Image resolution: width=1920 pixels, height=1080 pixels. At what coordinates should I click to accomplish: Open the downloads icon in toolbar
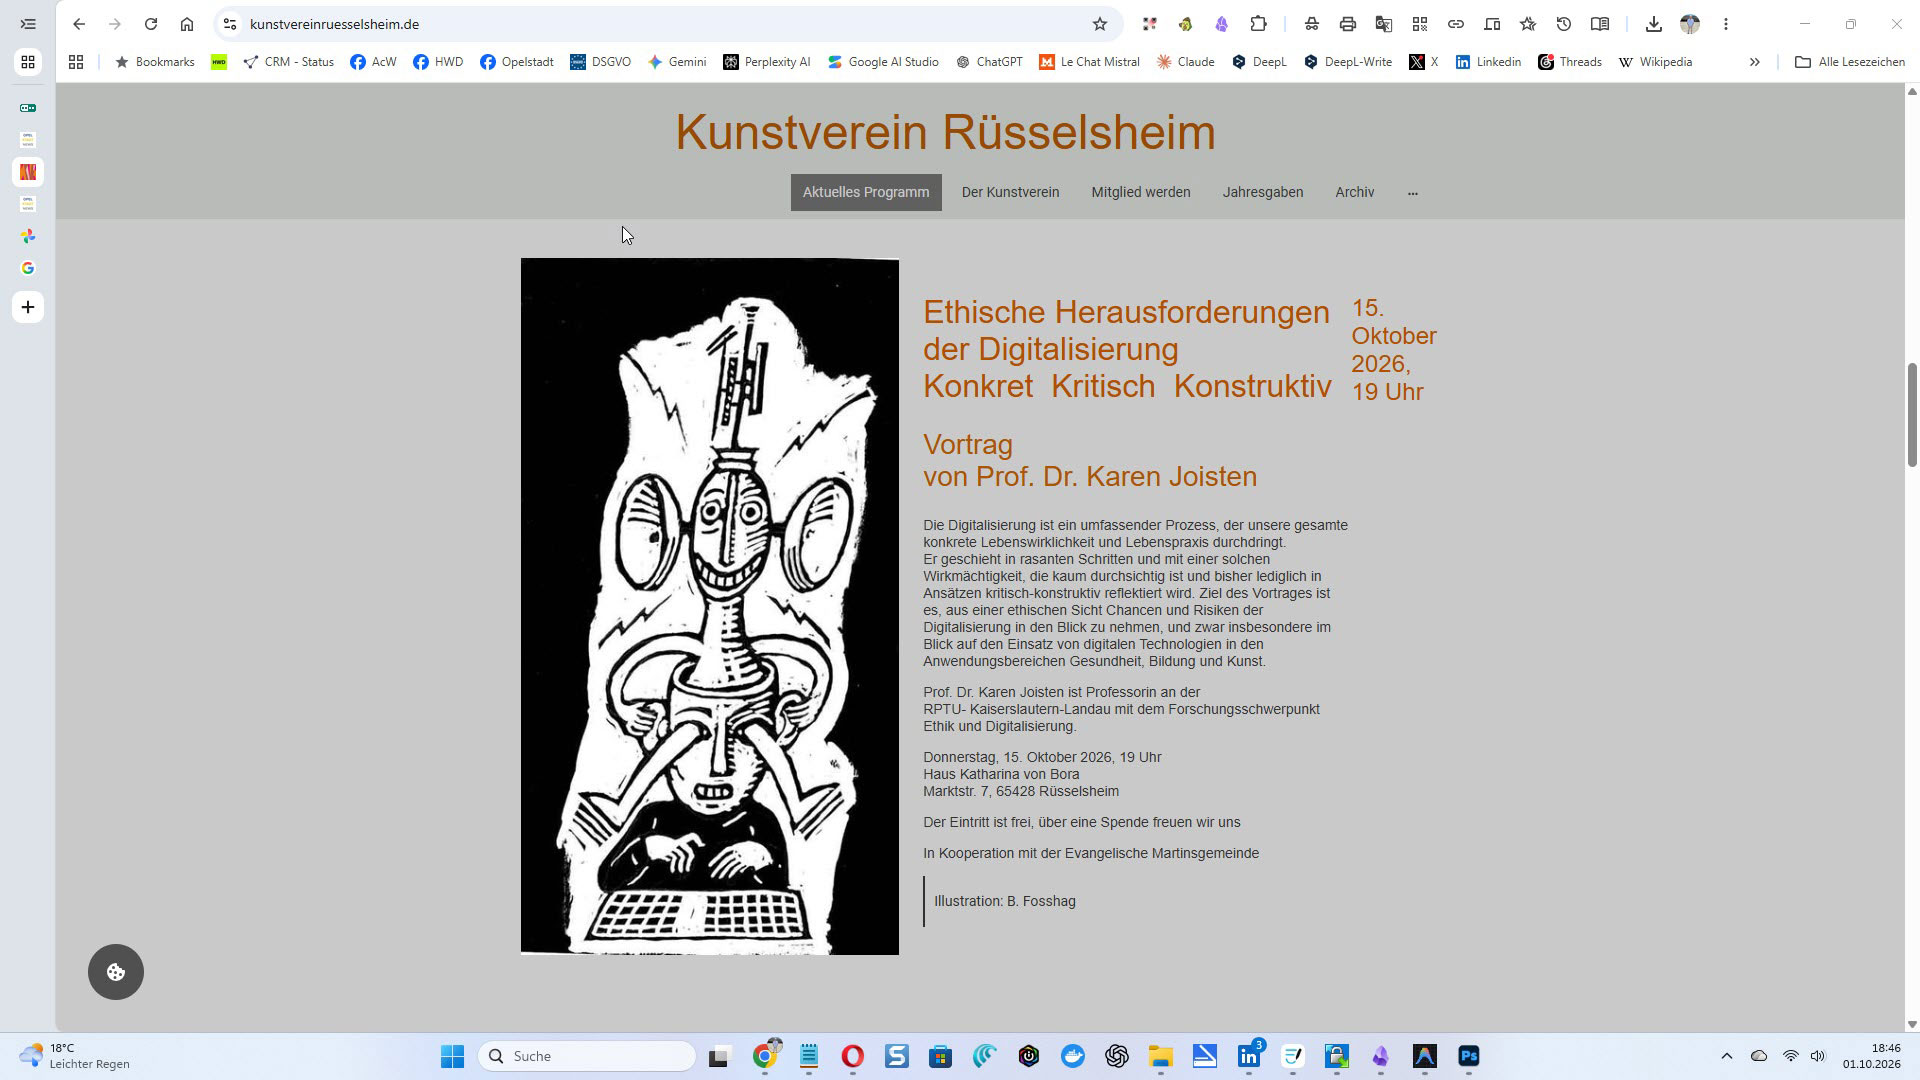click(x=1654, y=24)
